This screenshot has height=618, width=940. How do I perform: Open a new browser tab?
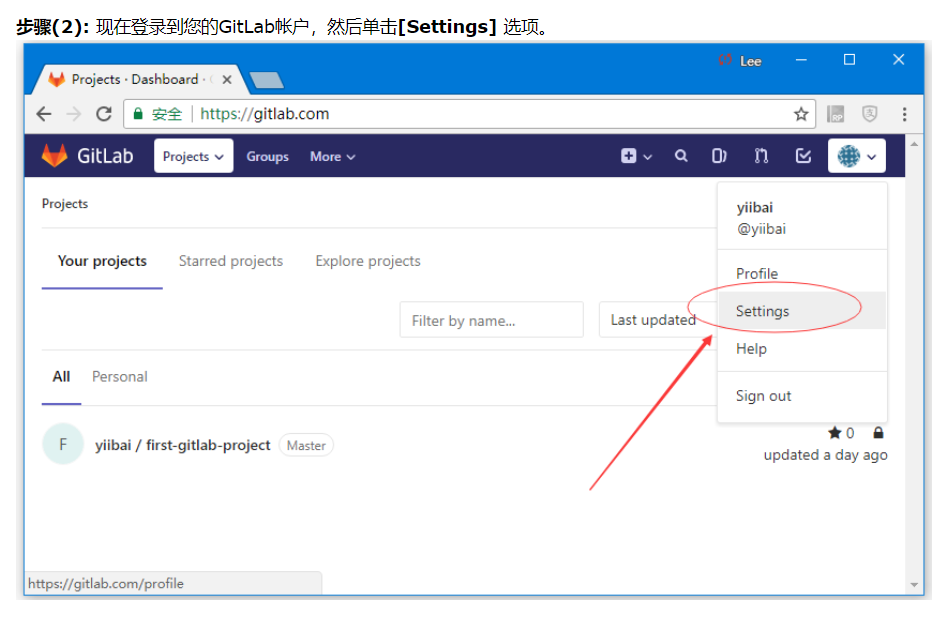(266, 80)
